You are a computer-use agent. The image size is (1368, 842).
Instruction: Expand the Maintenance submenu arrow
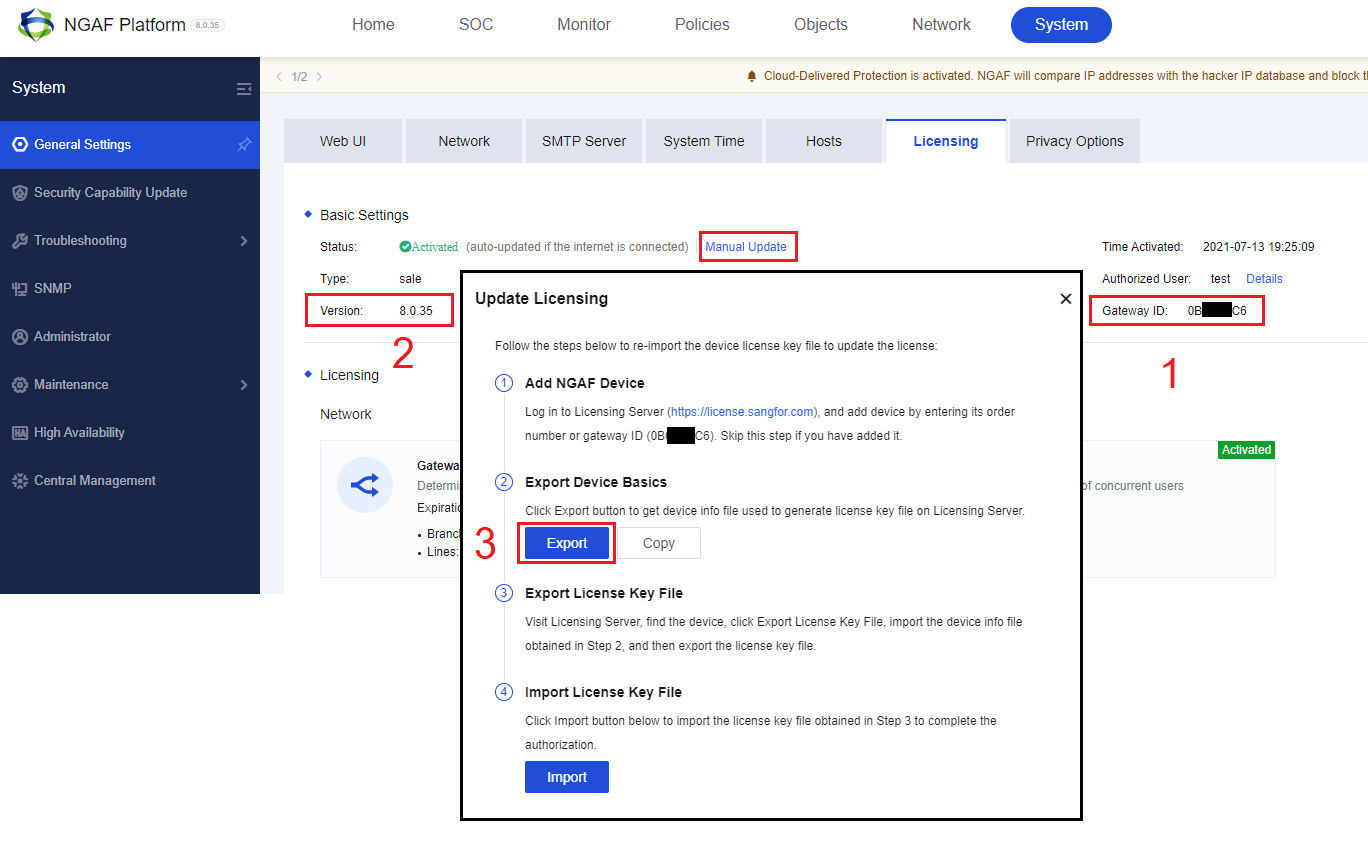pos(244,385)
